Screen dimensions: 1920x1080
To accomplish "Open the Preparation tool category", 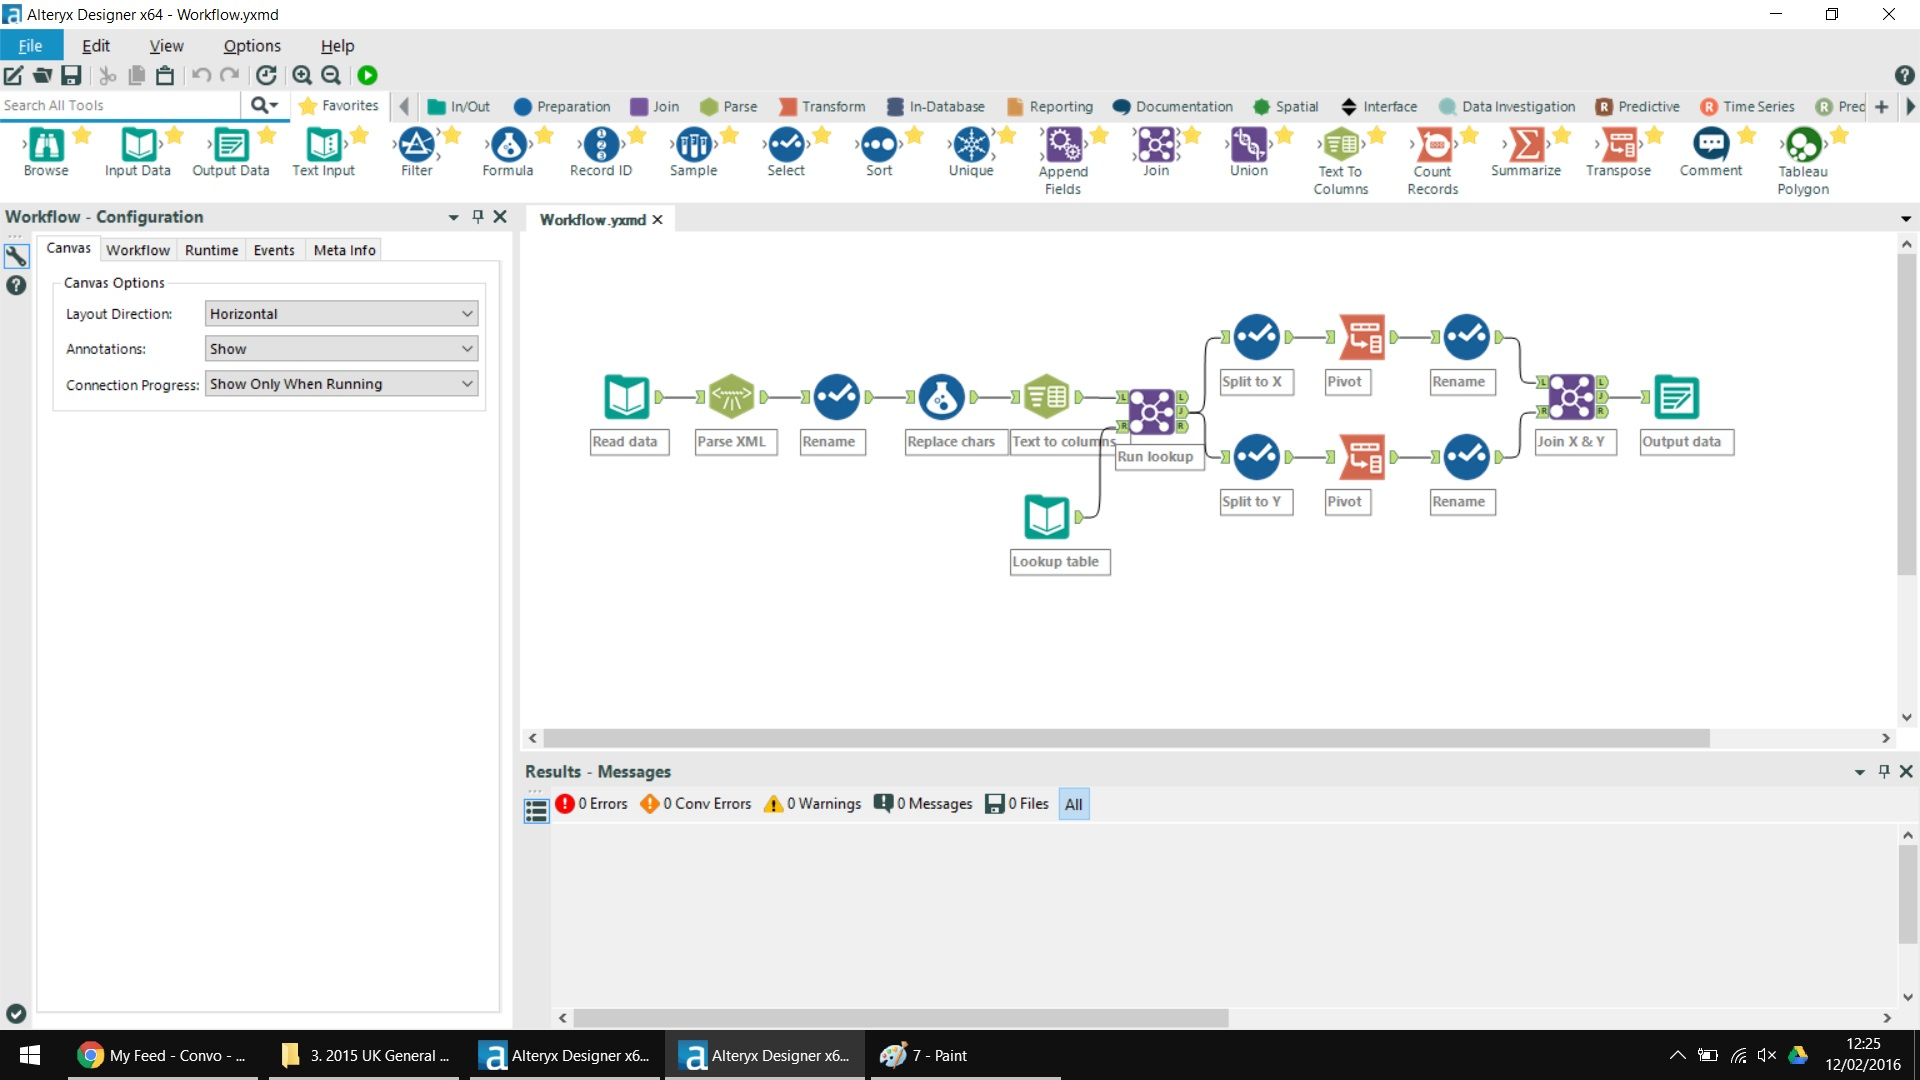I will 562,107.
